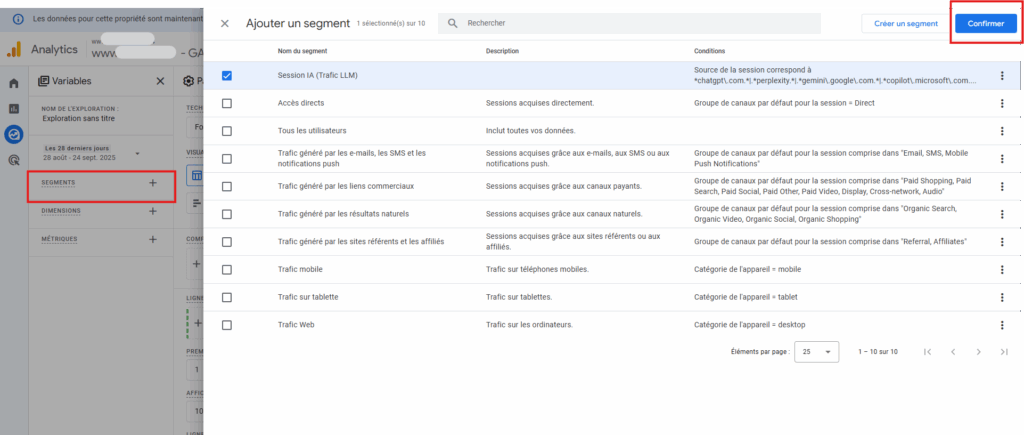This screenshot has width=1024, height=435.
Task: Add a metric with the plus icon
Action: pos(152,239)
